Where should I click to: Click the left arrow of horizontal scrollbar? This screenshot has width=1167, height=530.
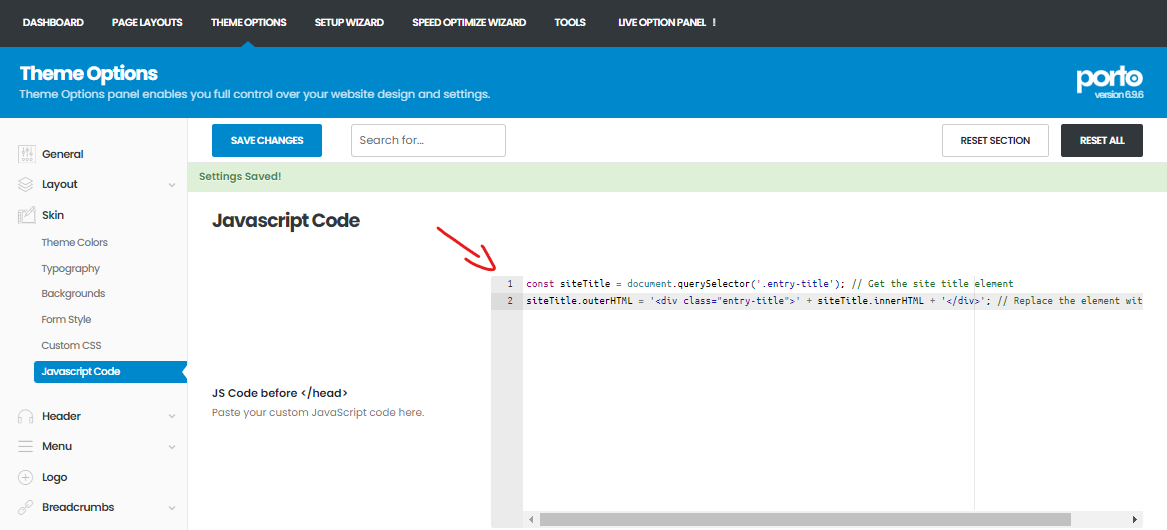(531, 520)
